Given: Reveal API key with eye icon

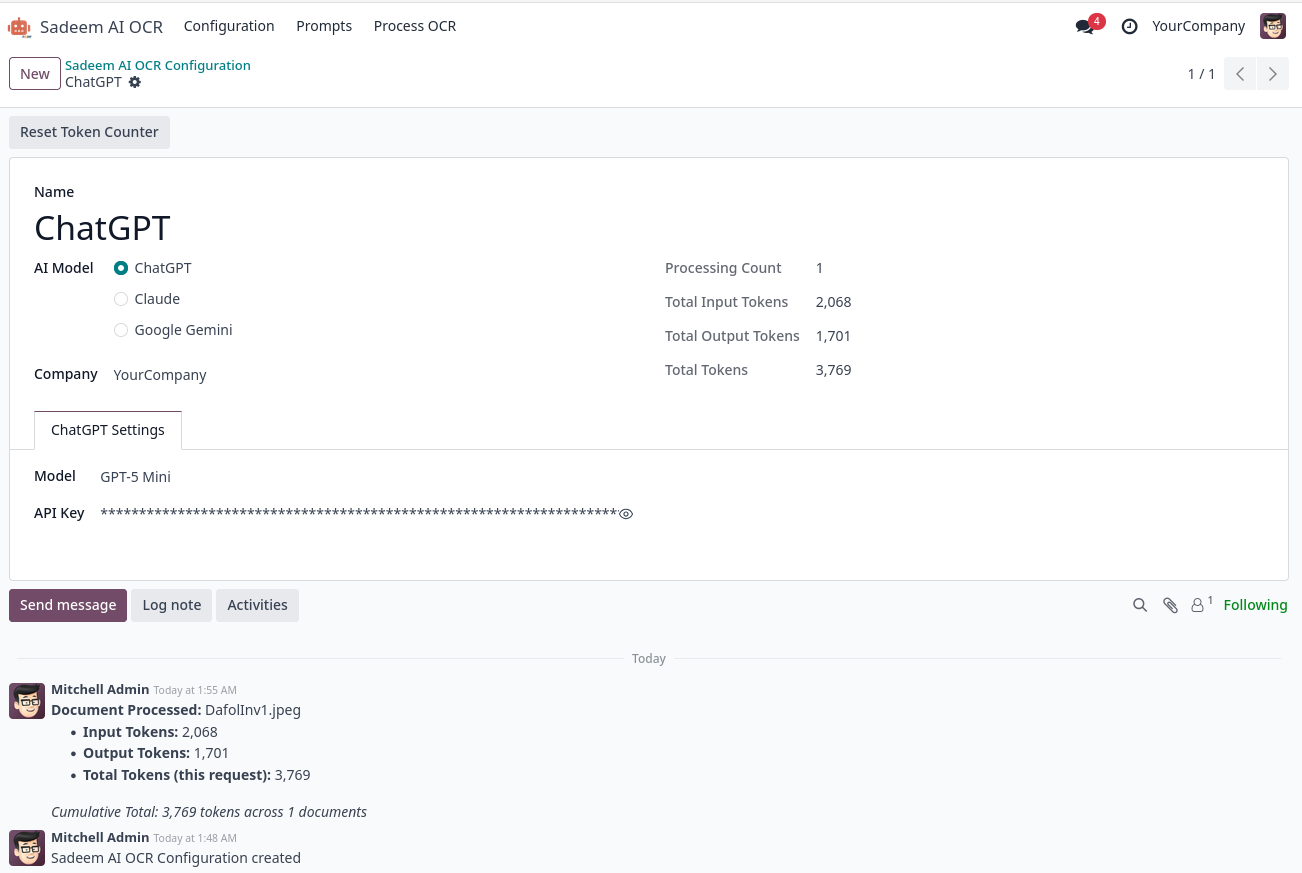Looking at the screenshot, I should coord(626,514).
